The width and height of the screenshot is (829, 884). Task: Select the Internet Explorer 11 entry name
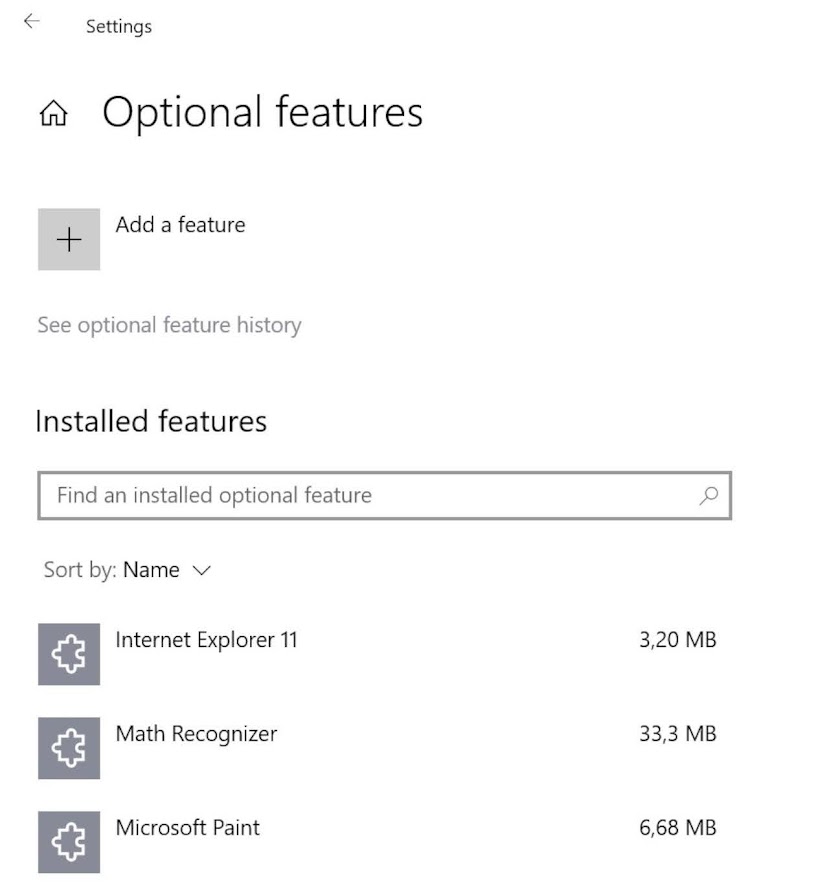click(206, 640)
